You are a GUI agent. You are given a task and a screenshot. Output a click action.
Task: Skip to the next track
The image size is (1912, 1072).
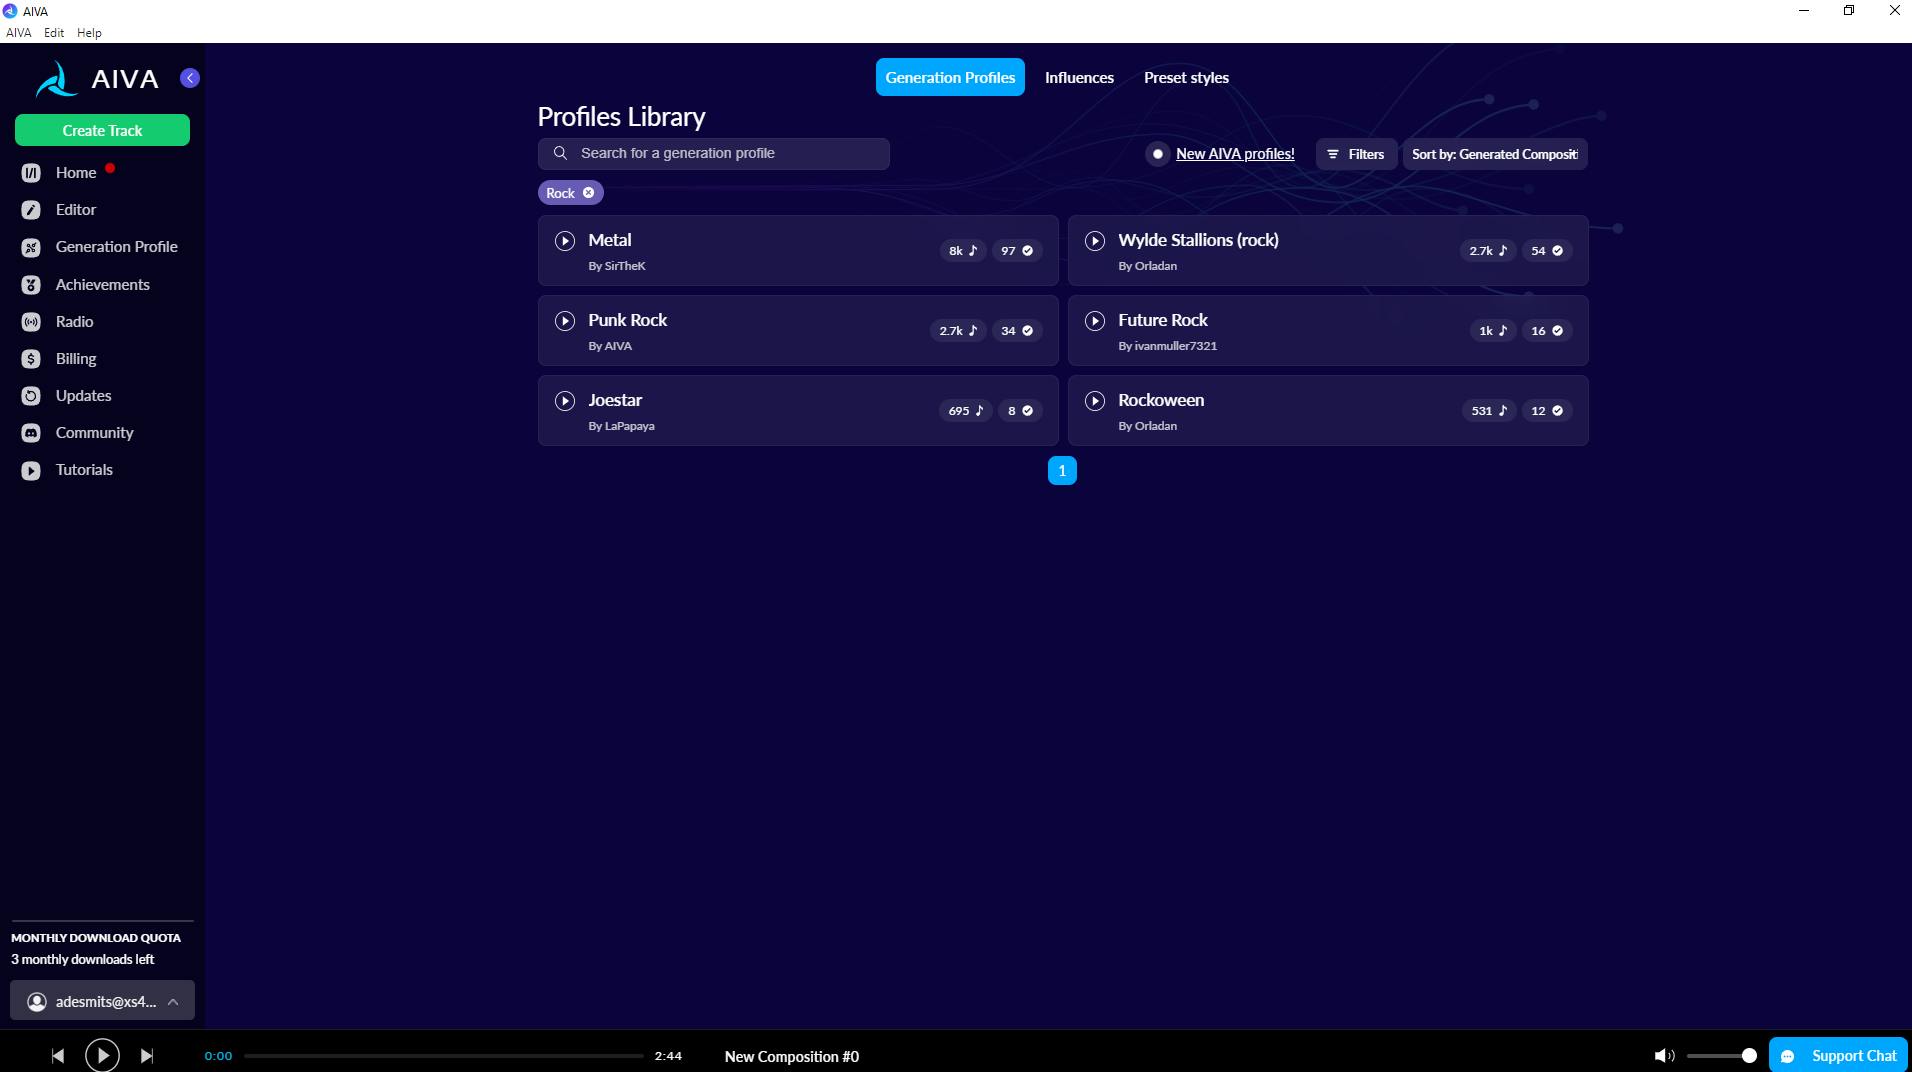(x=147, y=1056)
